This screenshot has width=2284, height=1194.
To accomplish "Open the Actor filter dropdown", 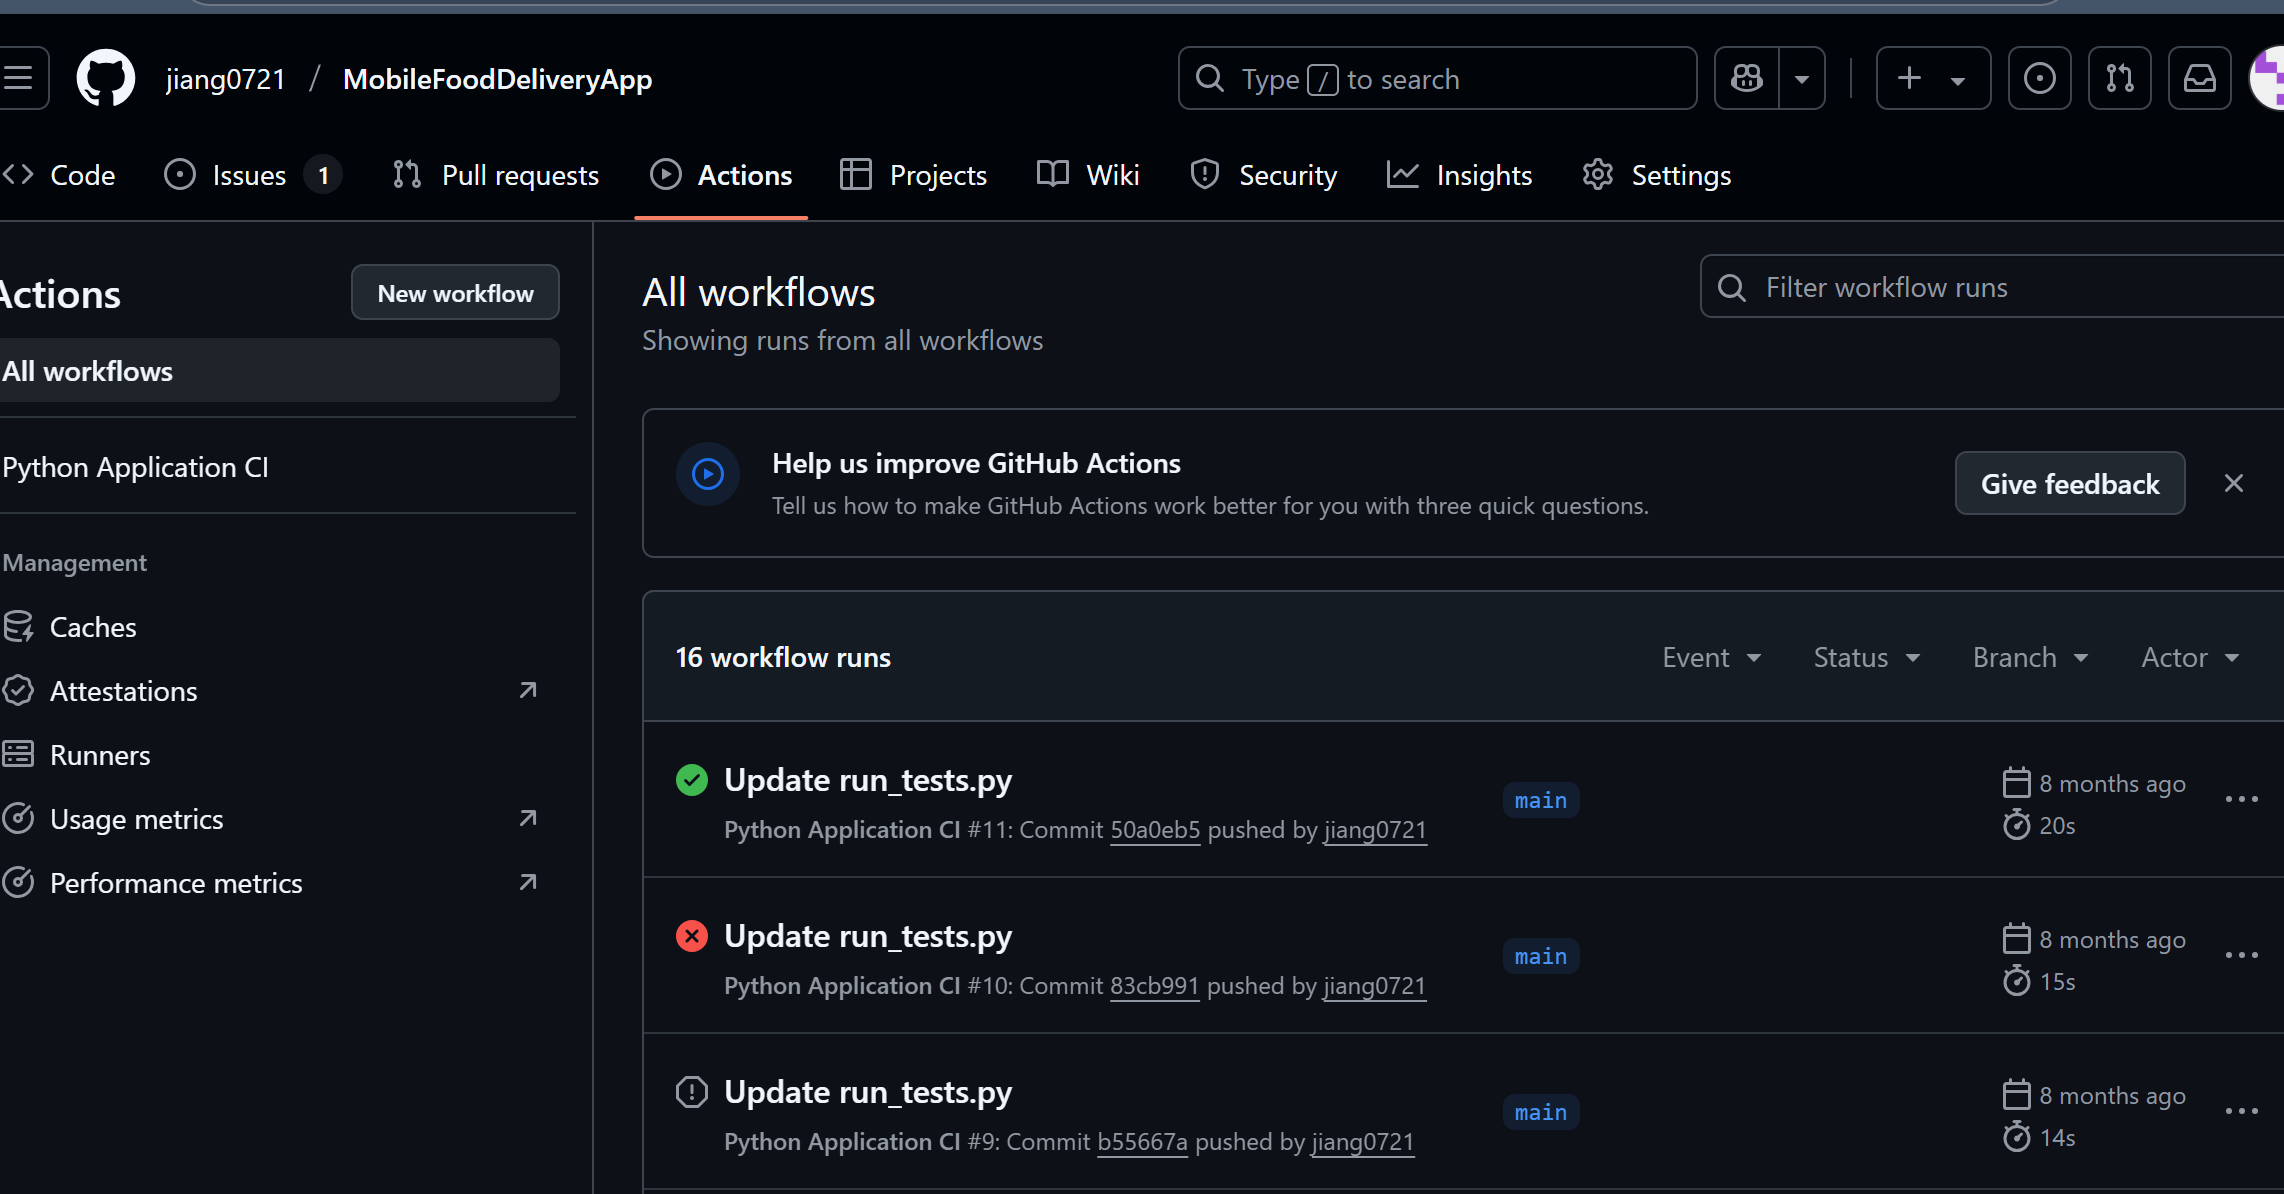I will [x=2190, y=657].
